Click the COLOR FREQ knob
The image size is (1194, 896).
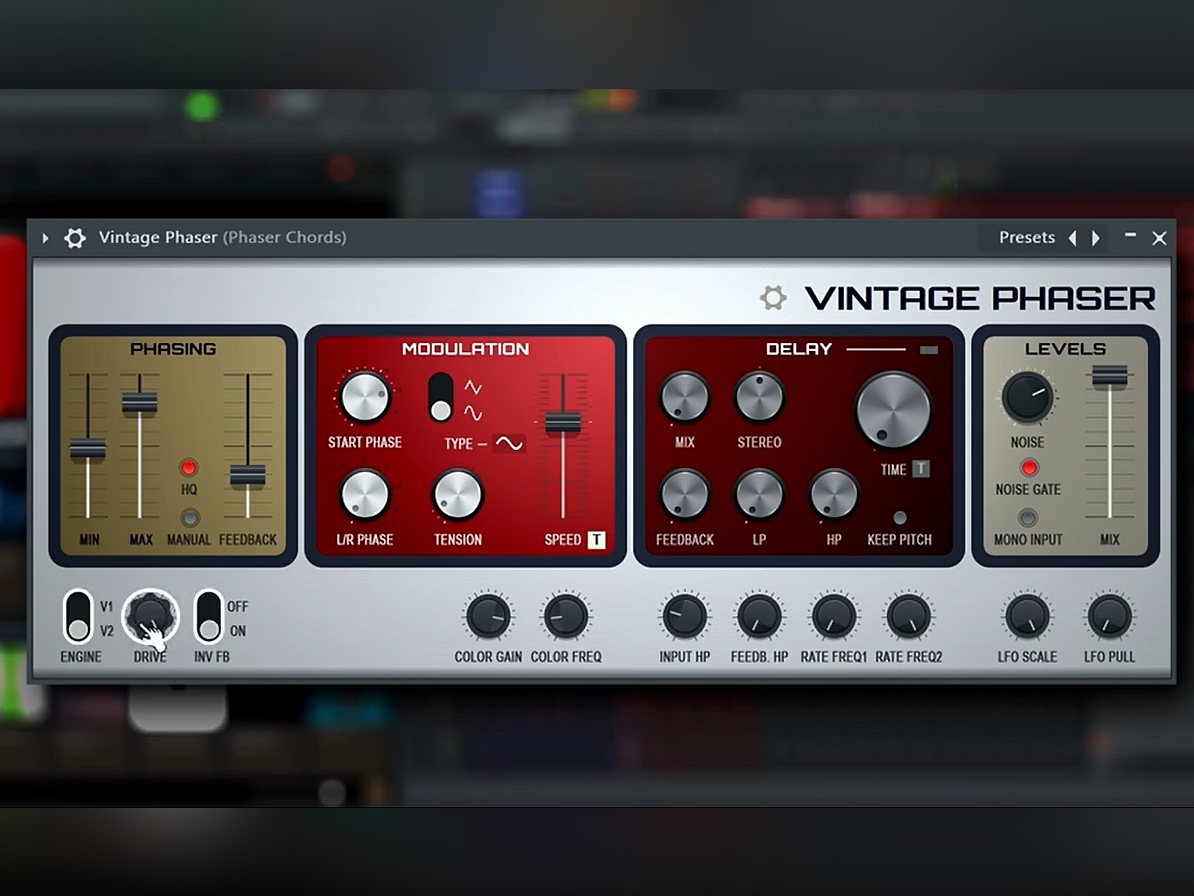[x=566, y=617]
